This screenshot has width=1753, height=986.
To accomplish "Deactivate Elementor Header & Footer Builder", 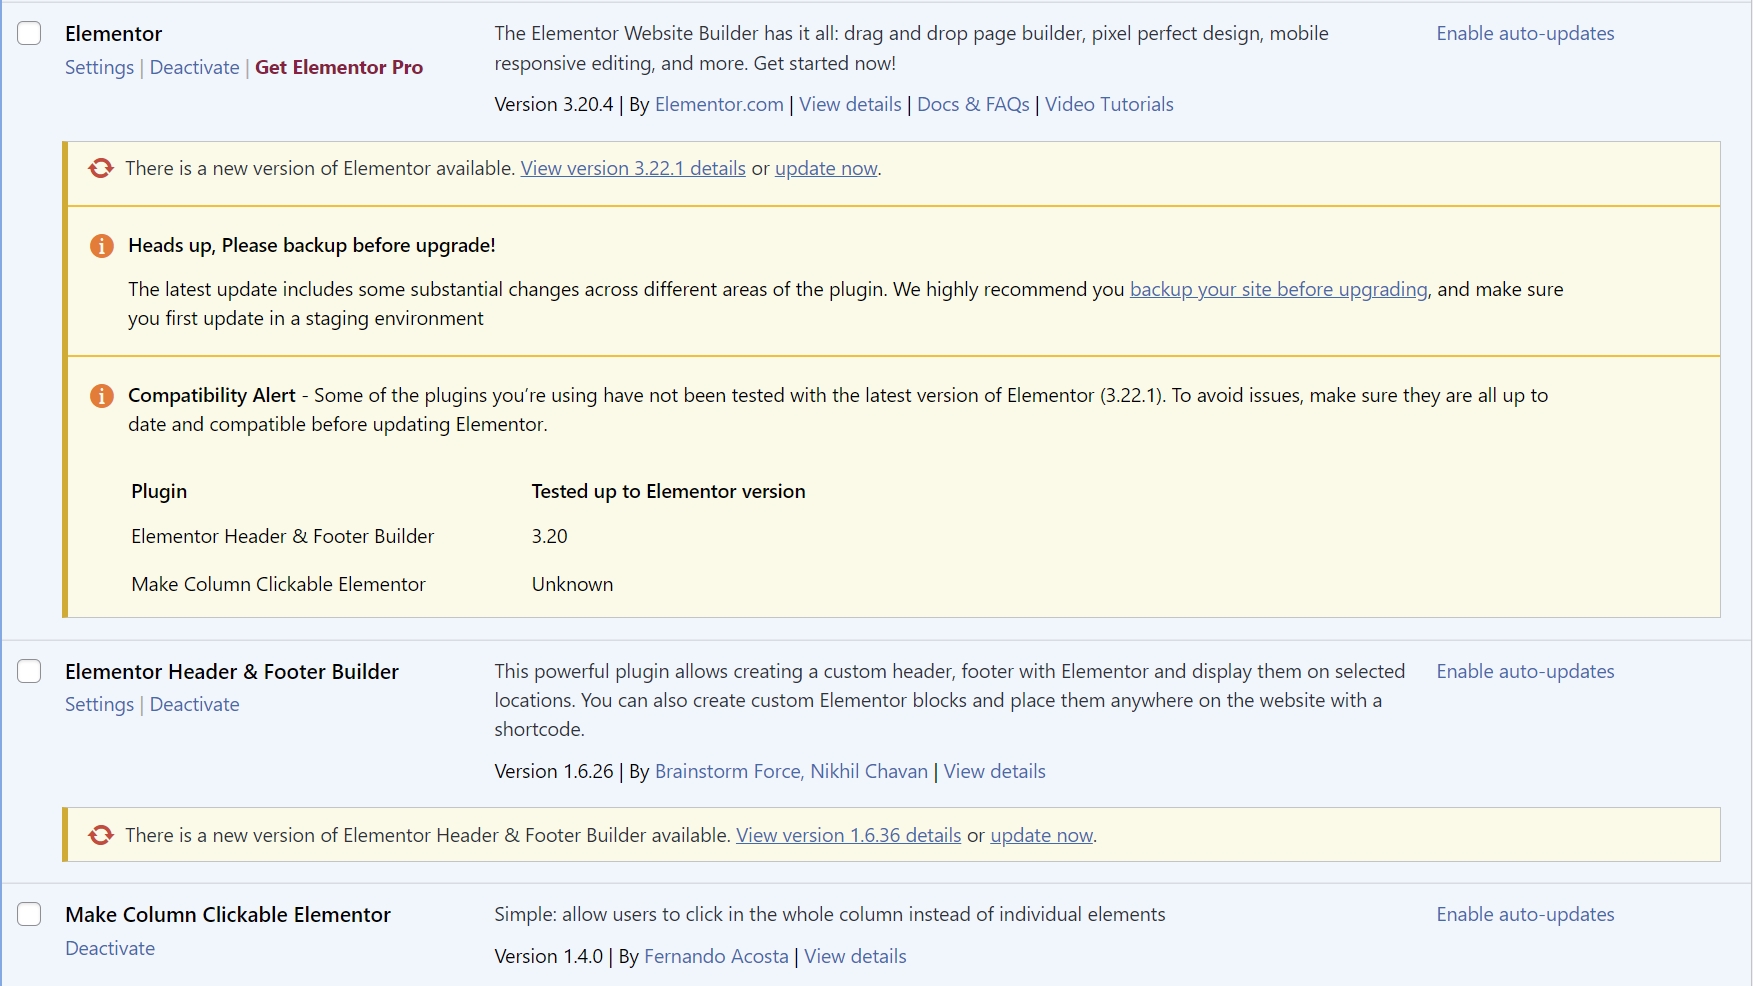I will [194, 705].
